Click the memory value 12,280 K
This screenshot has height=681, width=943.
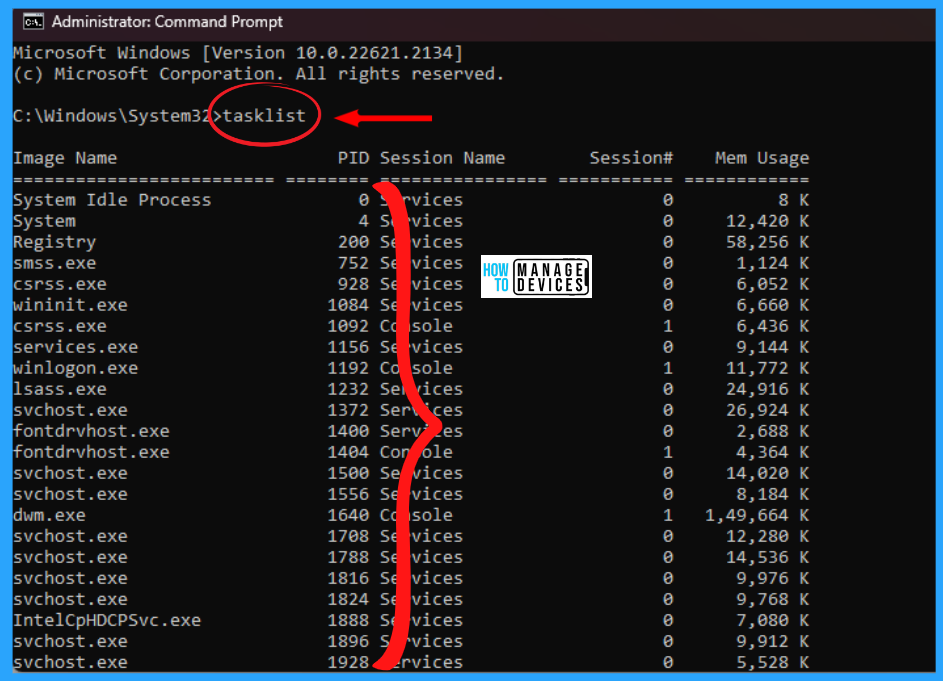(767, 537)
